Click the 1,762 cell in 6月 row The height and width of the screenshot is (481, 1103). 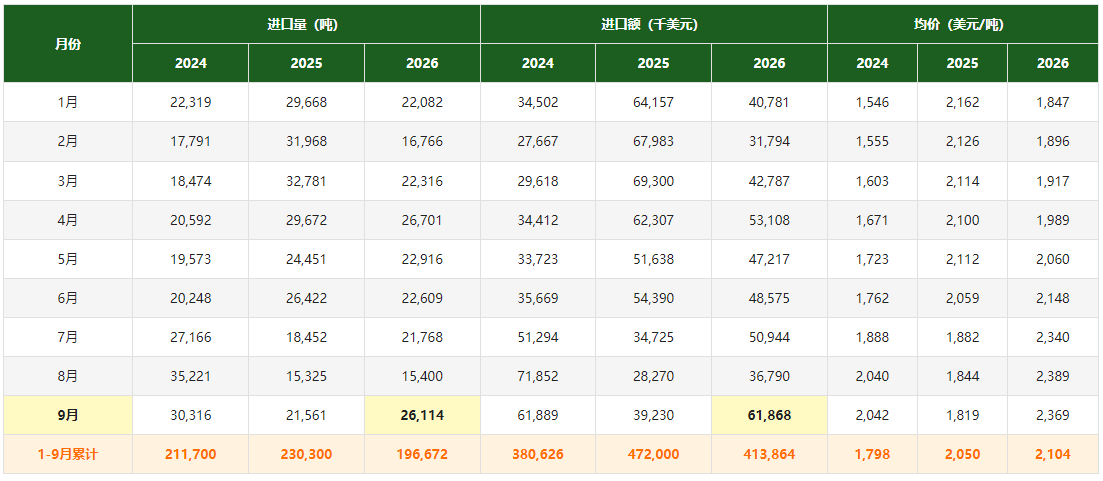872,298
